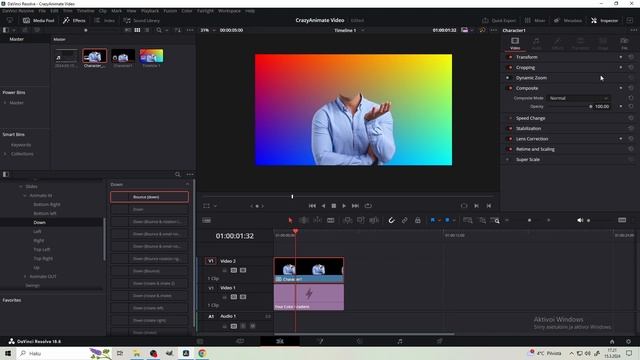The width and height of the screenshot is (640, 360).
Task: Expand the Retime and Scaling section
Action: pyautogui.click(x=535, y=149)
